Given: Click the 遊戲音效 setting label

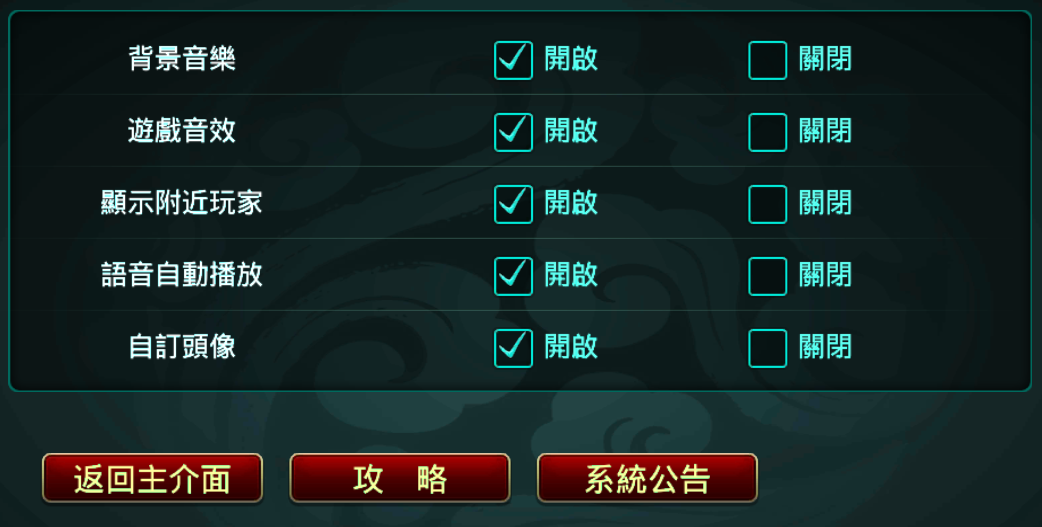Looking at the screenshot, I should pos(182,131).
